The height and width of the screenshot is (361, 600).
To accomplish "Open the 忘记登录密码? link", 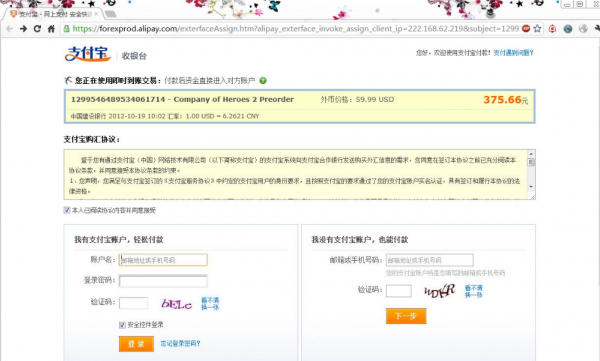I will (x=180, y=343).
